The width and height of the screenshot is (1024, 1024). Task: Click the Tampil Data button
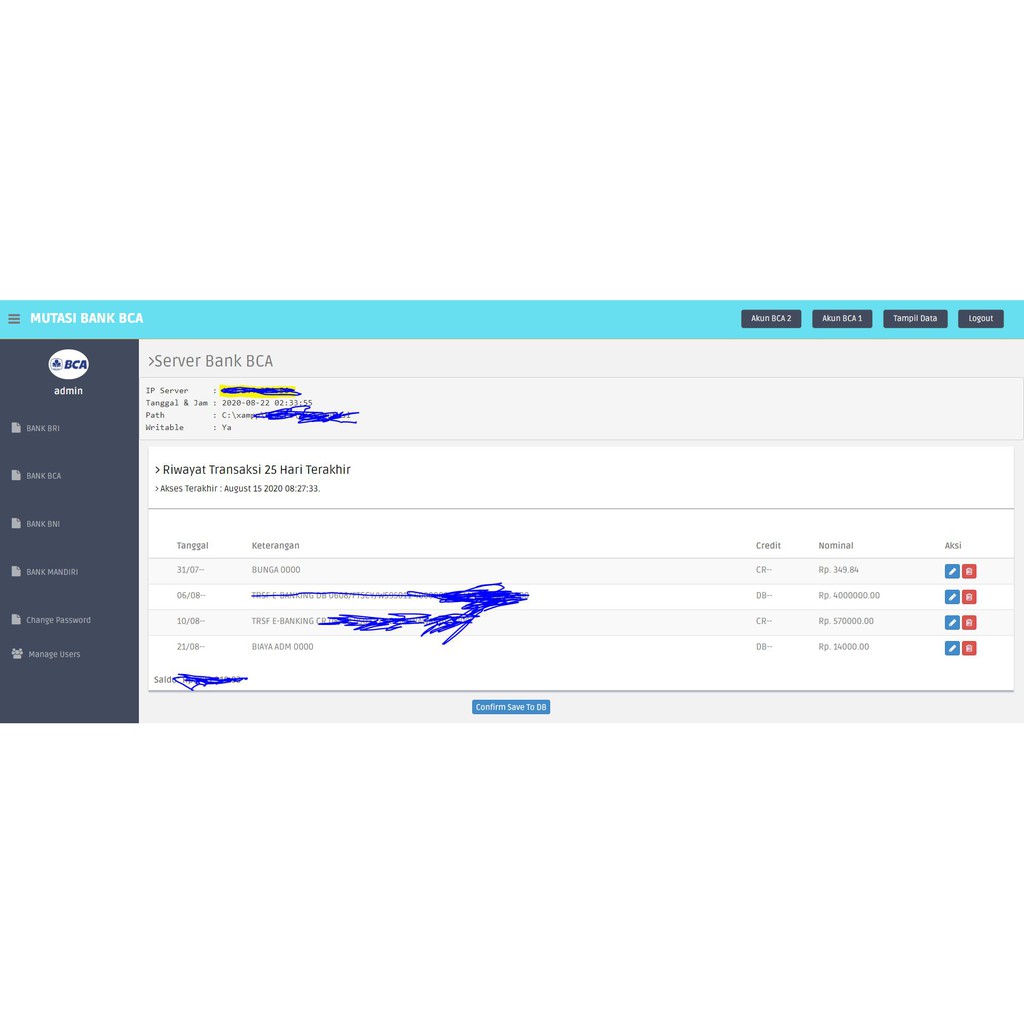click(x=915, y=319)
